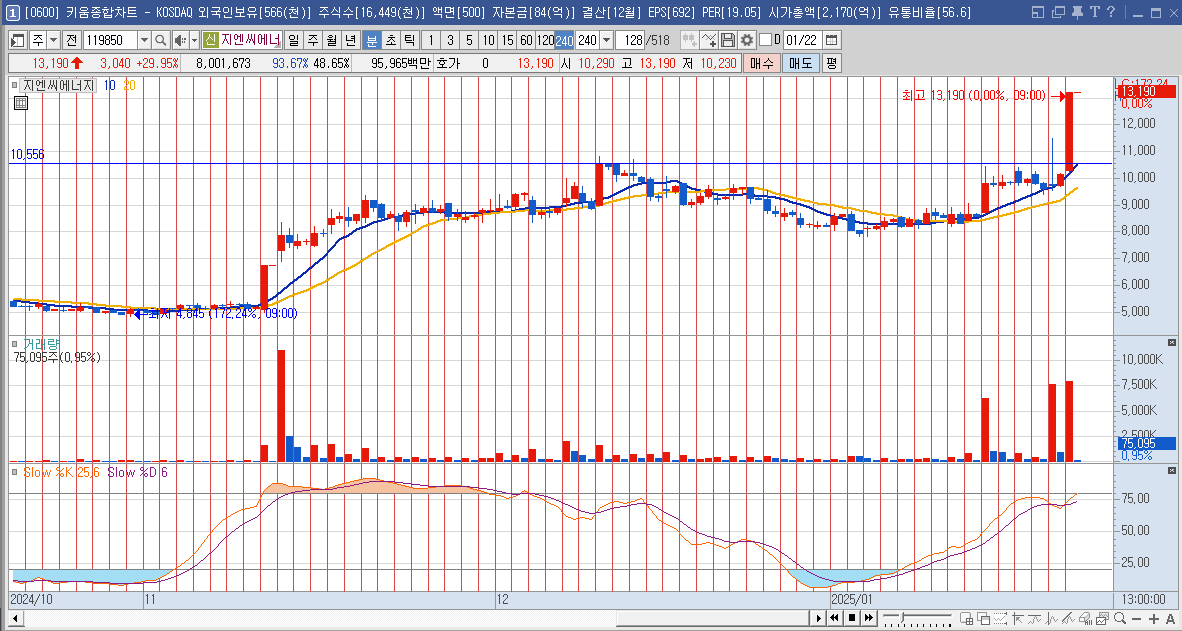Open the calendar date picker icon

(831, 40)
